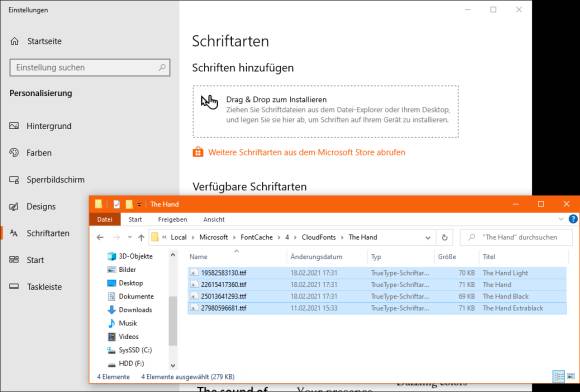580x392 pixels.
Task: Select Bilder in the navigation pane
Action: (x=122, y=270)
